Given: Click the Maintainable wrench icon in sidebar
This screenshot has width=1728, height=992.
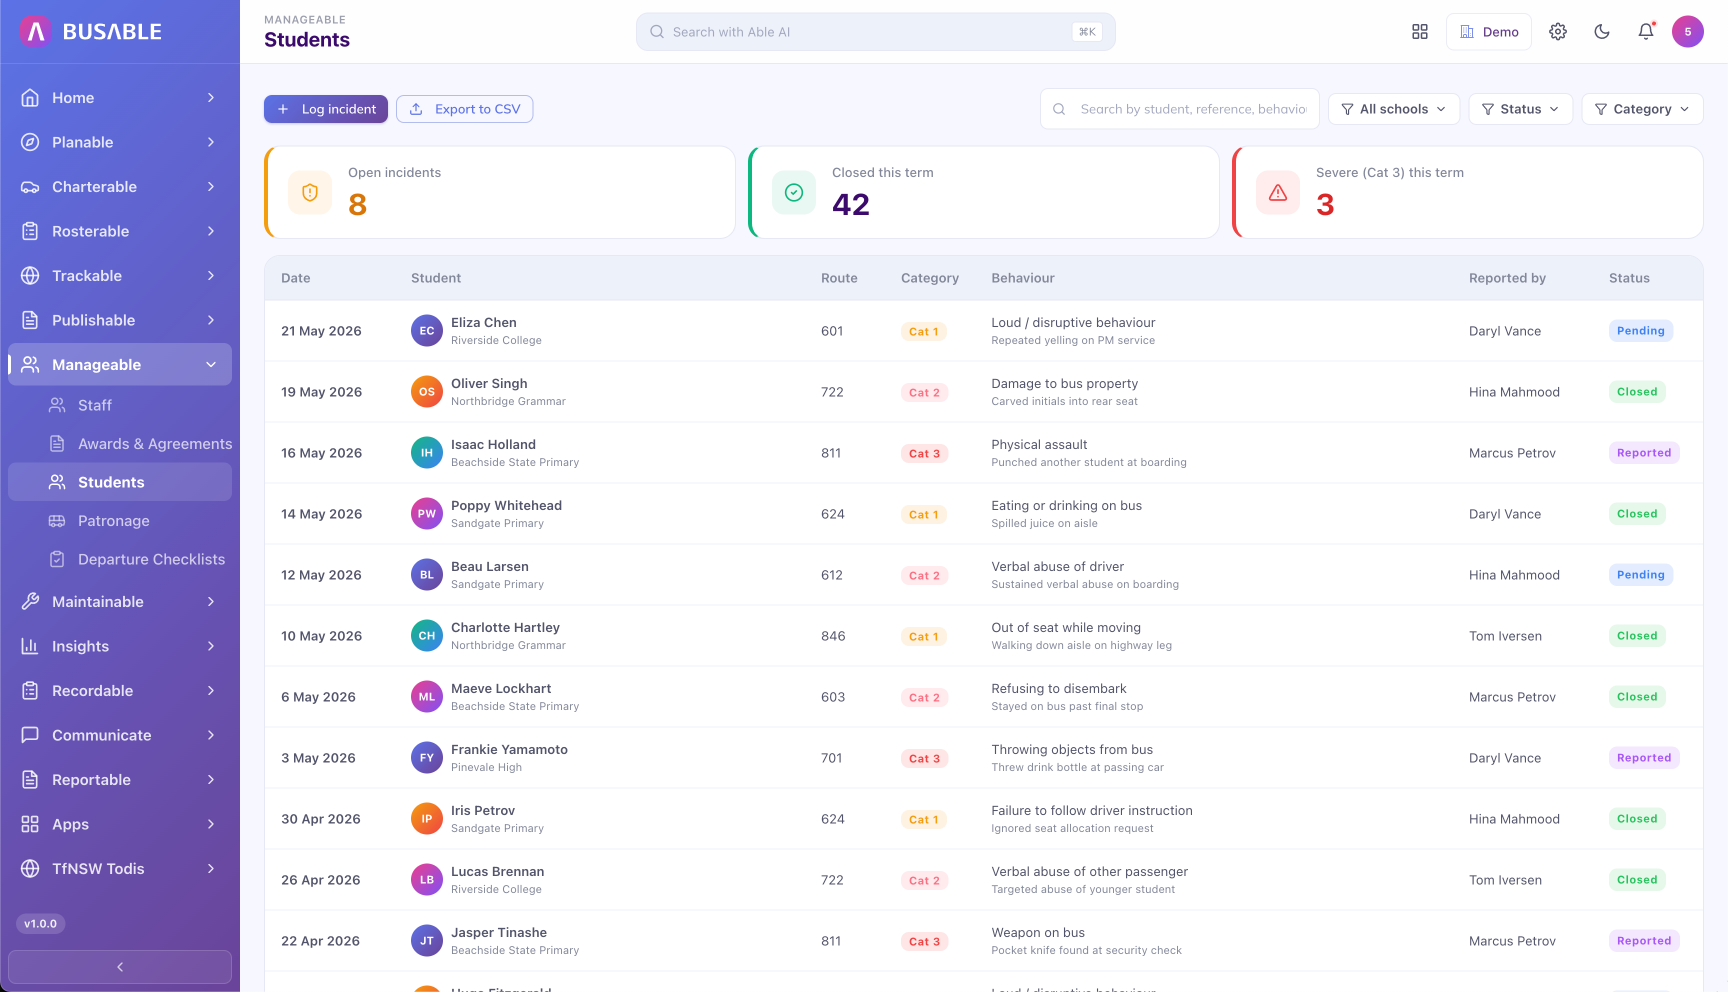Looking at the screenshot, I should point(30,602).
